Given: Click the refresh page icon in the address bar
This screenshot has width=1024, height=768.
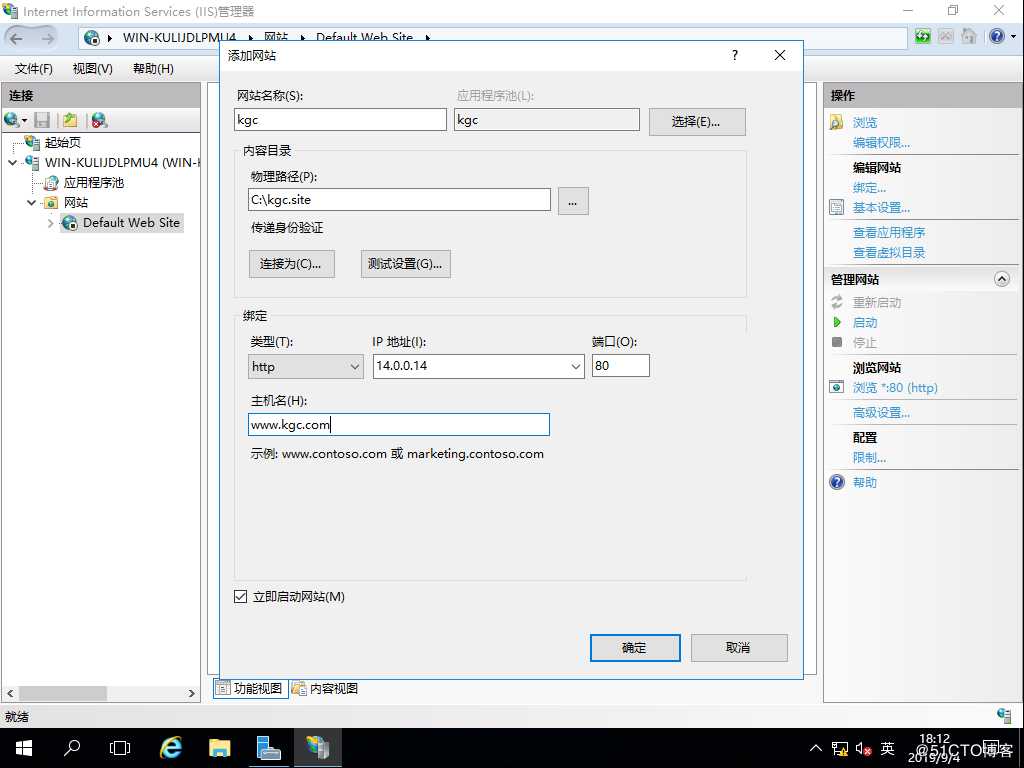Looking at the screenshot, I should [x=922, y=37].
